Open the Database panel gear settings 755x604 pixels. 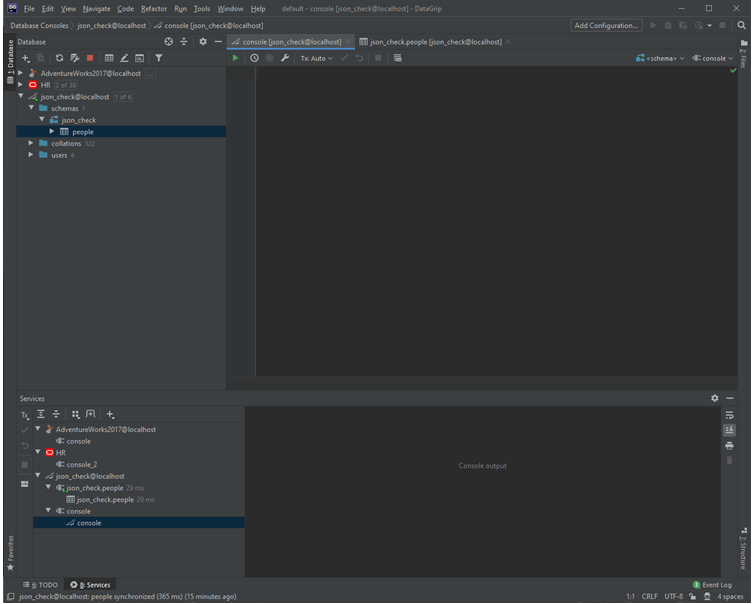pos(203,42)
